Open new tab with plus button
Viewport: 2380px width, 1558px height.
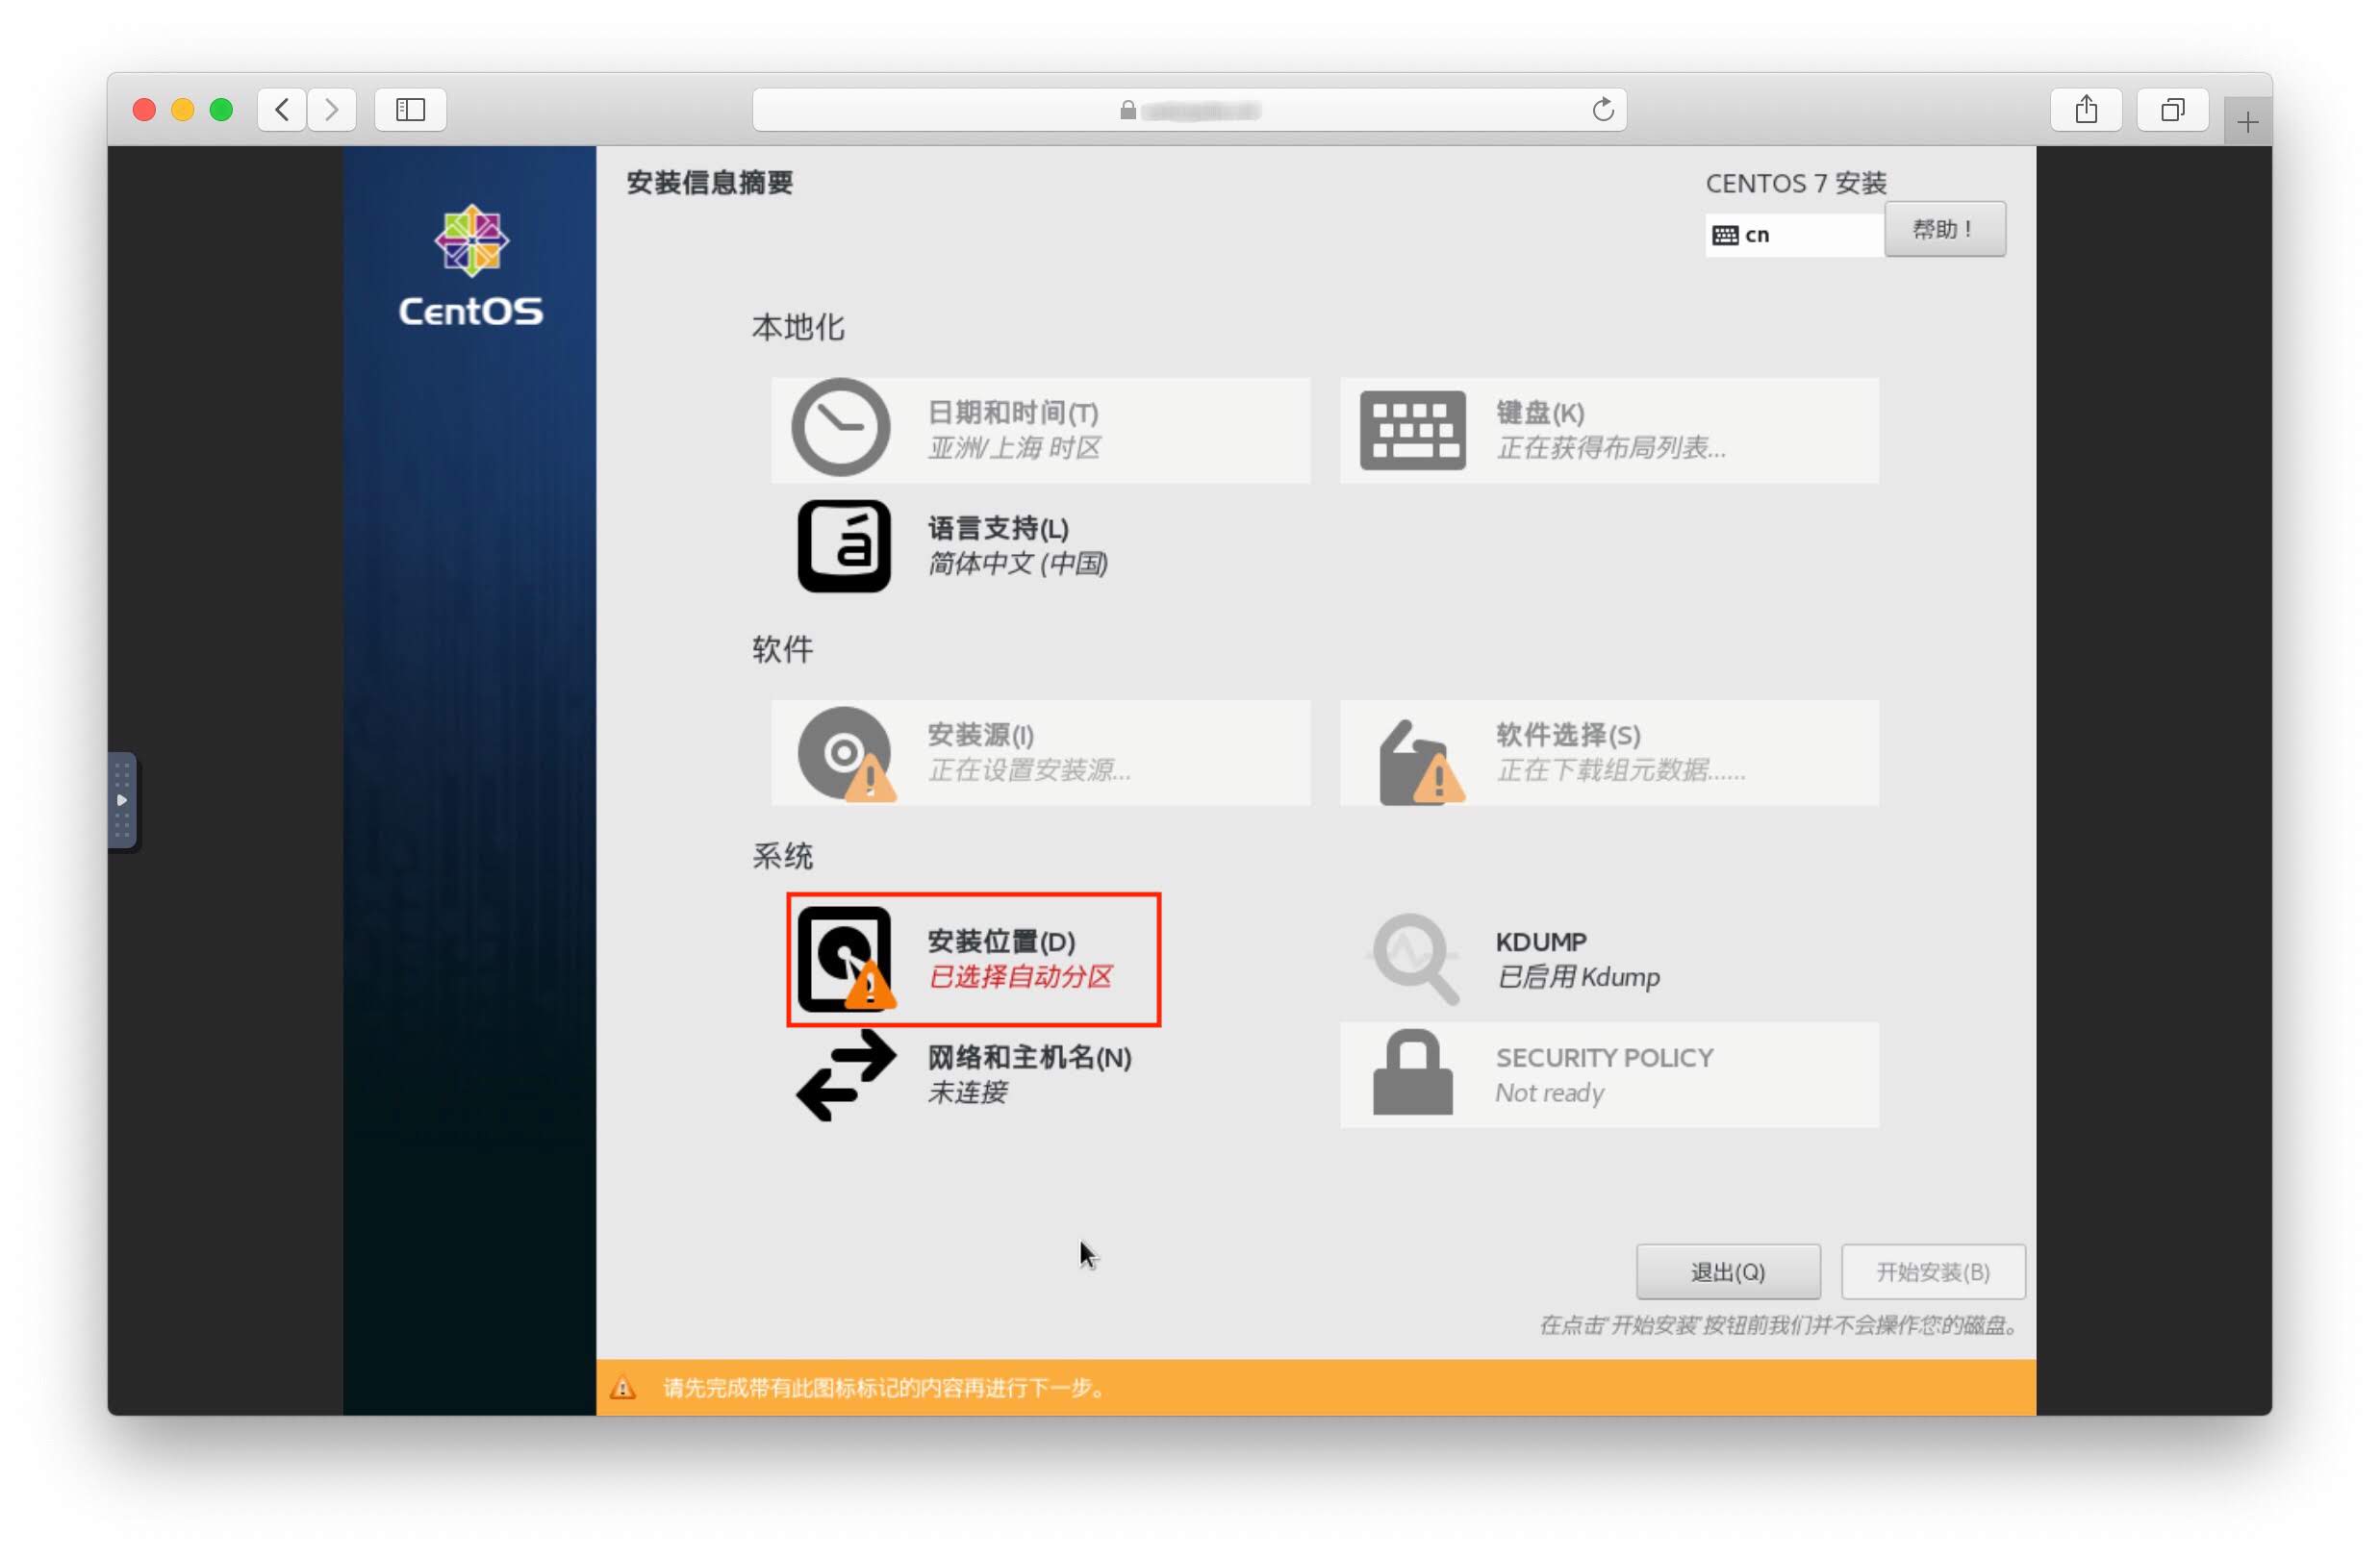(x=2246, y=123)
